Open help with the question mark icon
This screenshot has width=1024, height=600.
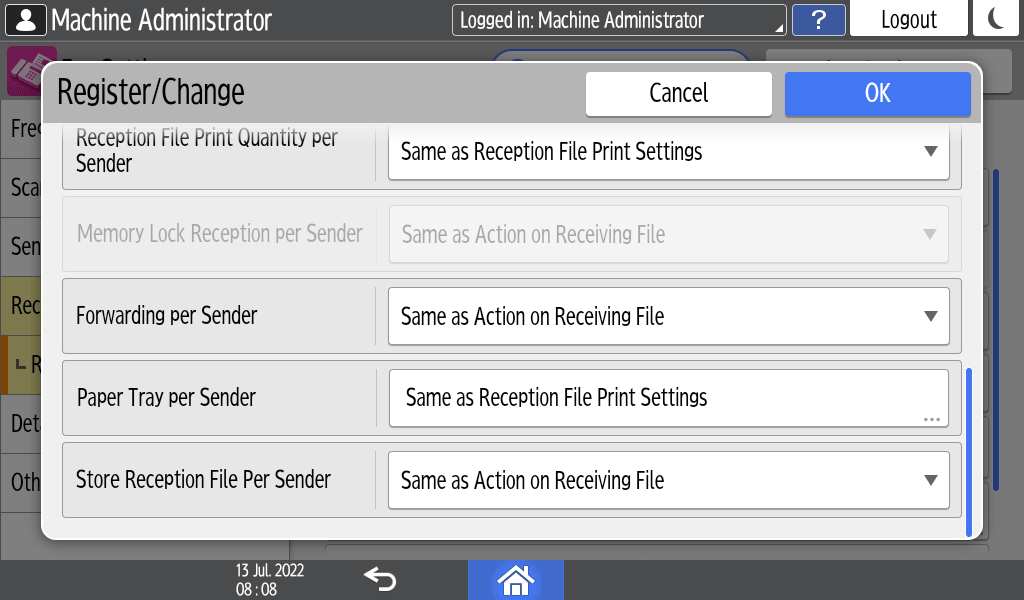tap(818, 19)
